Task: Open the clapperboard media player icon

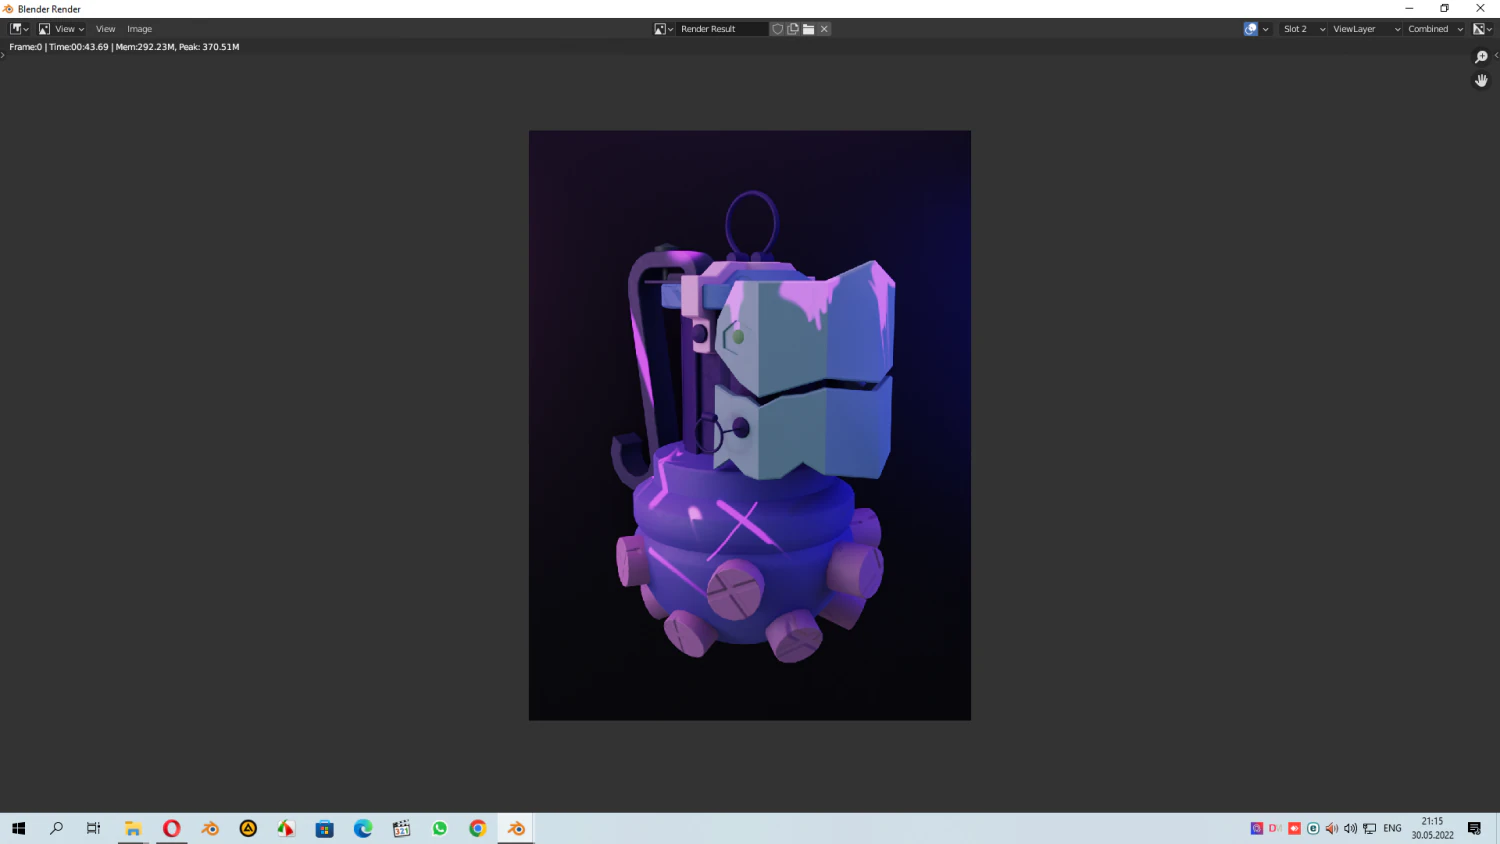Action: (401, 828)
